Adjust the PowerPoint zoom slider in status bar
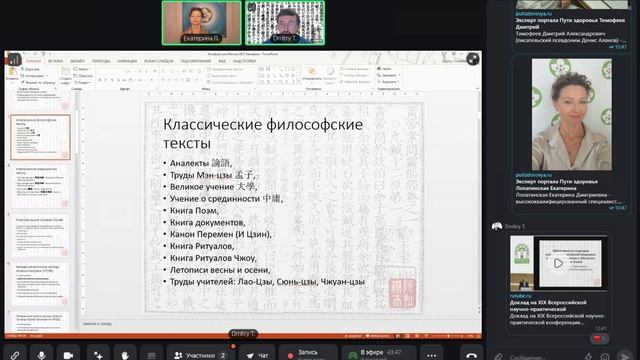This screenshot has height=360, width=640. point(449,336)
